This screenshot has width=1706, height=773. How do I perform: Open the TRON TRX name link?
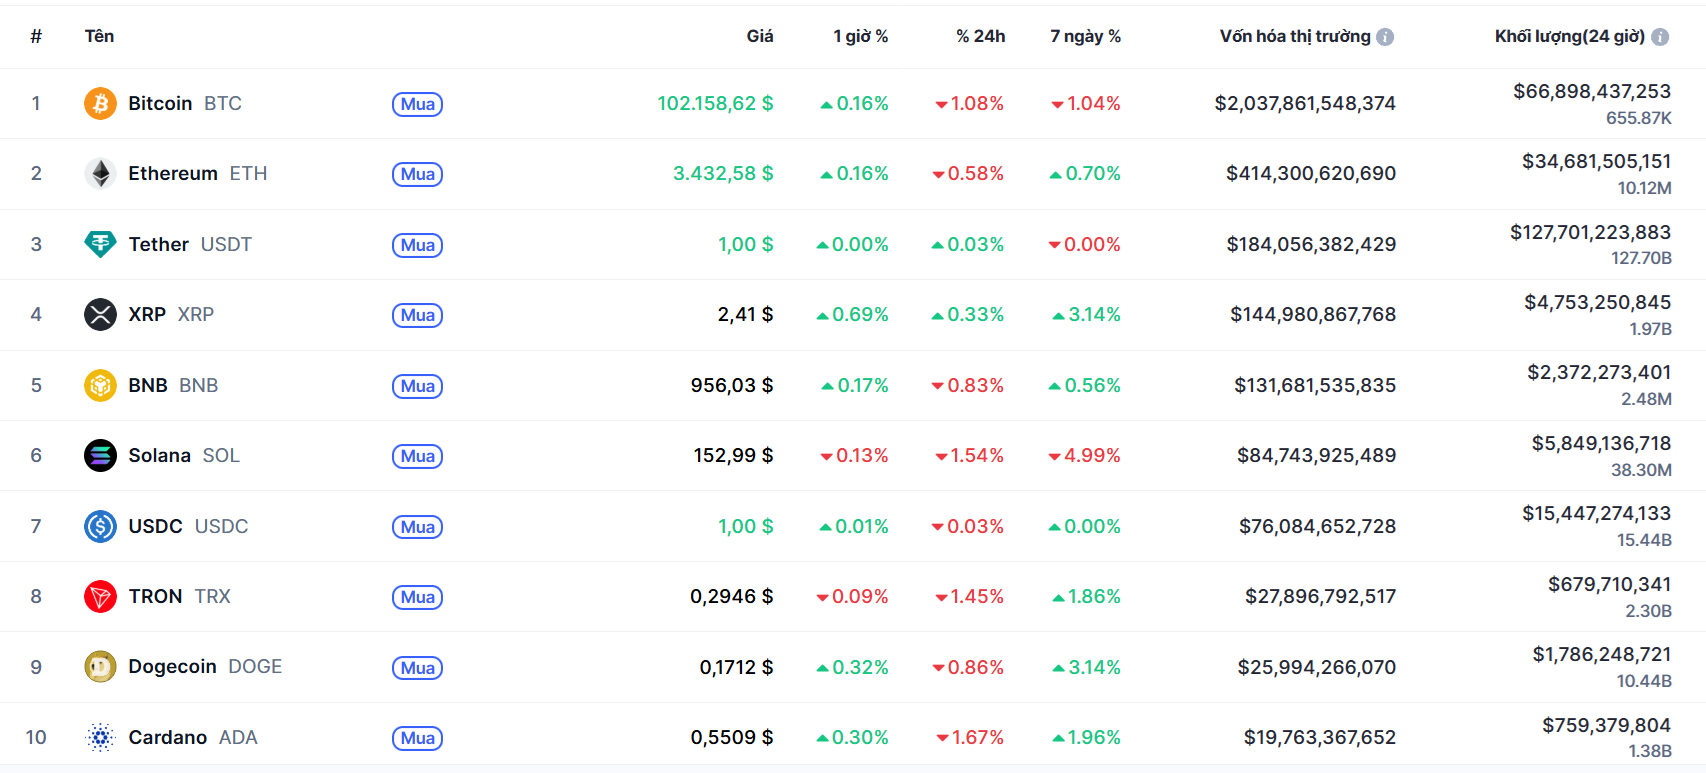tap(180, 597)
